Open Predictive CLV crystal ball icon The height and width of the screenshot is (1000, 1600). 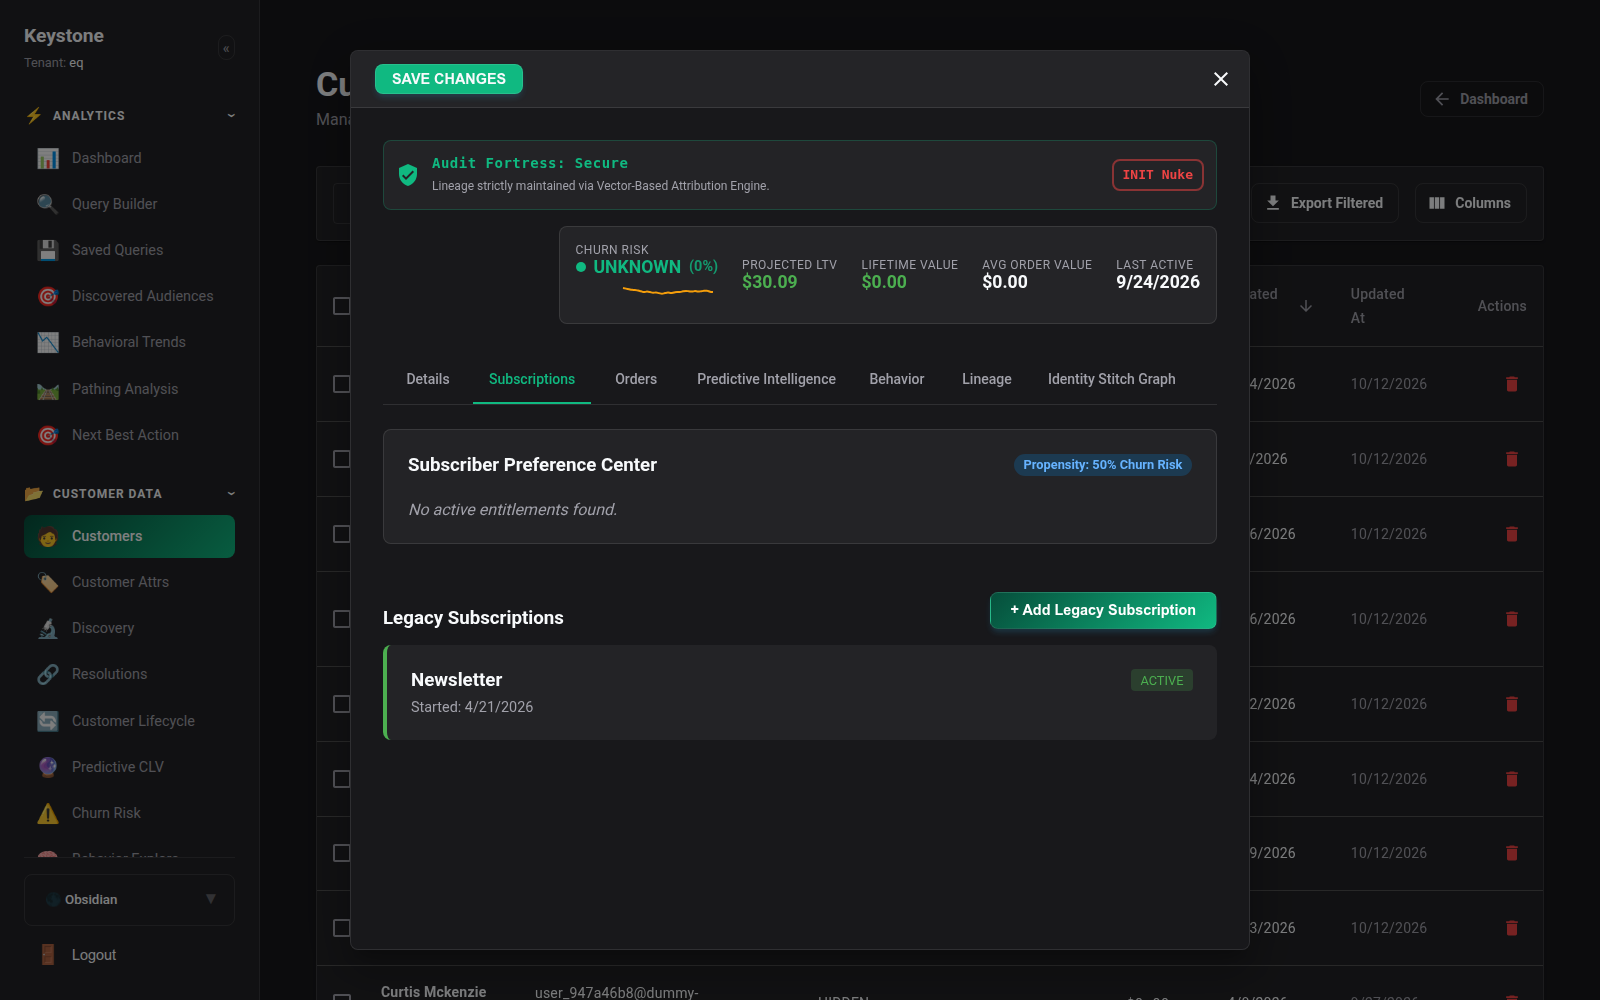(48, 767)
